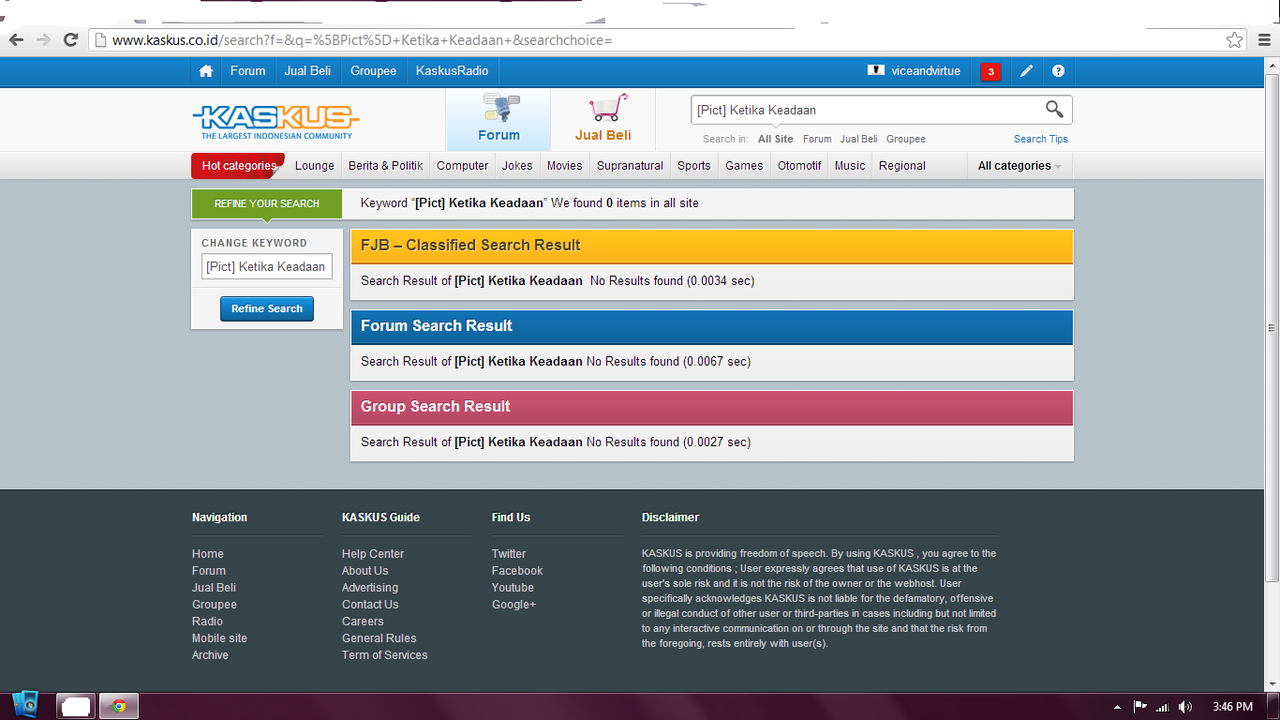Open the Otomotif category
Image resolution: width=1280 pixels, height=720 pixels.
click(x=800, y=166)
